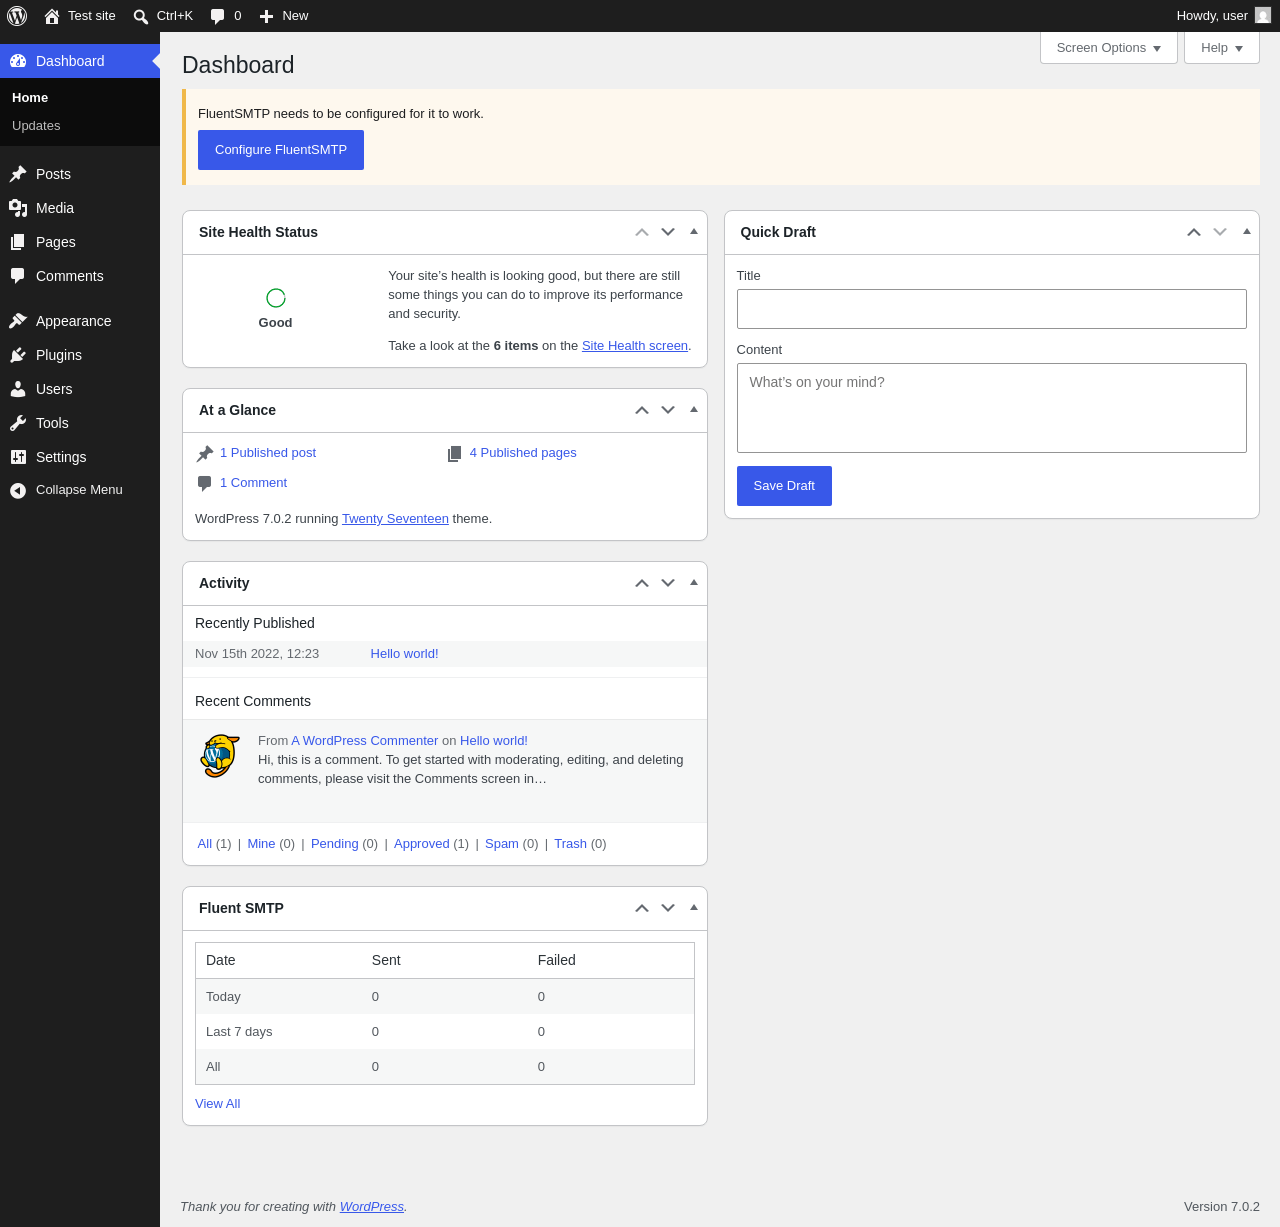Move At a Glance widget up
Screen dimensions: 1280x1227
click(x=642, y=410)
